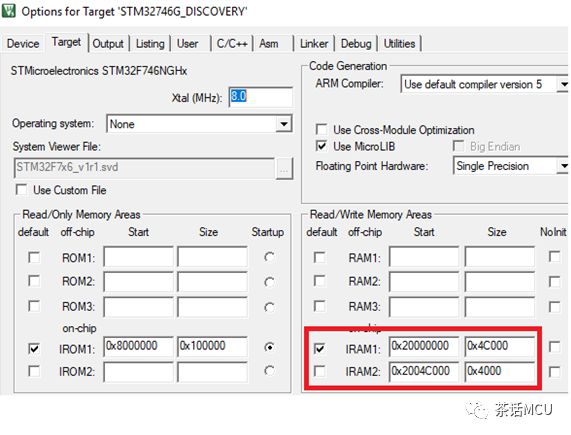This screenshot has height=435, width=571.
Task: Click the ROM1 Size input field
Action: (212, 257)
